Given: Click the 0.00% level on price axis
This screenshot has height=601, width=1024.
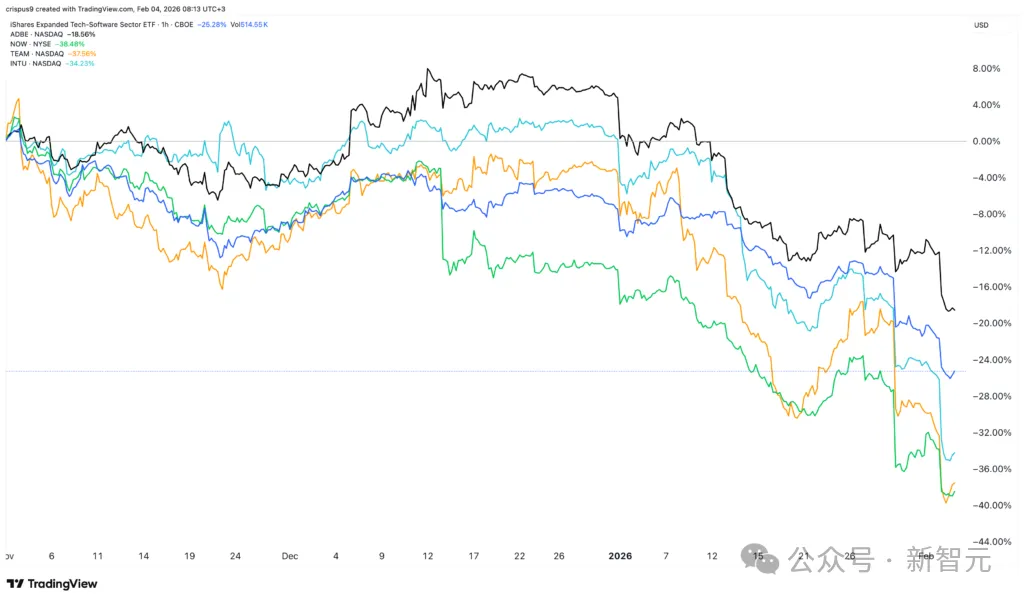Looking at the screenshot, I should [986, 141].
